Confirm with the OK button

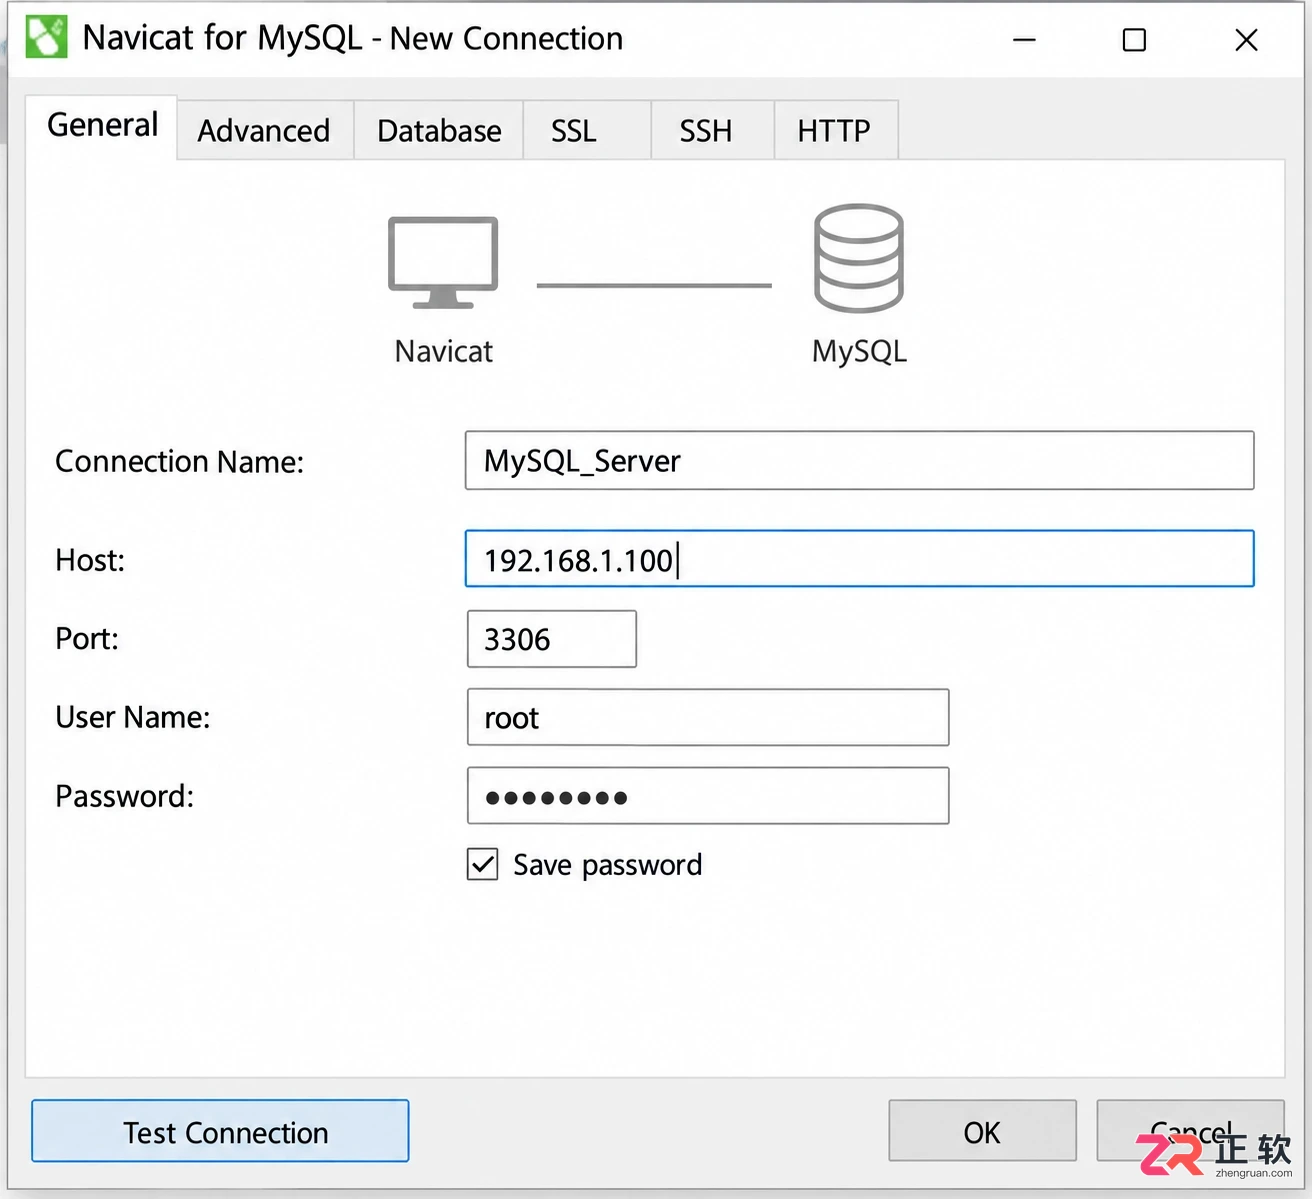pos(982,1131)
